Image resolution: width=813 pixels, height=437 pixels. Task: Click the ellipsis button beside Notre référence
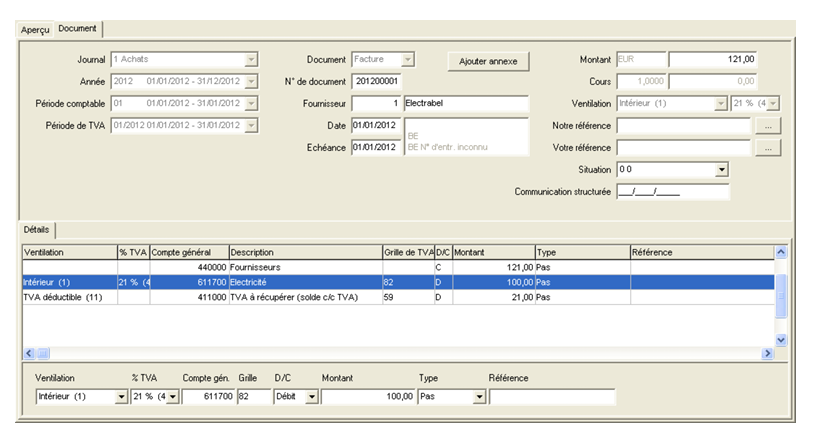(768, 126)
